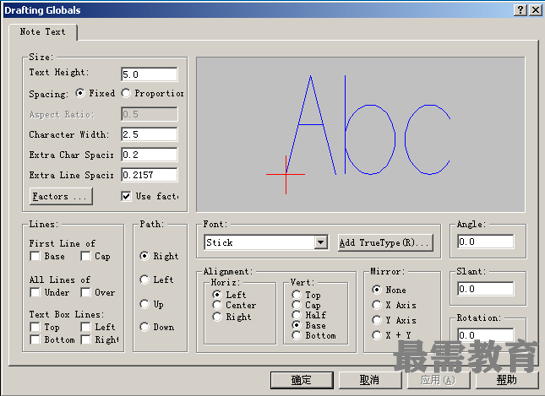Click the Extra Line Spacing field

click(149, 175)
